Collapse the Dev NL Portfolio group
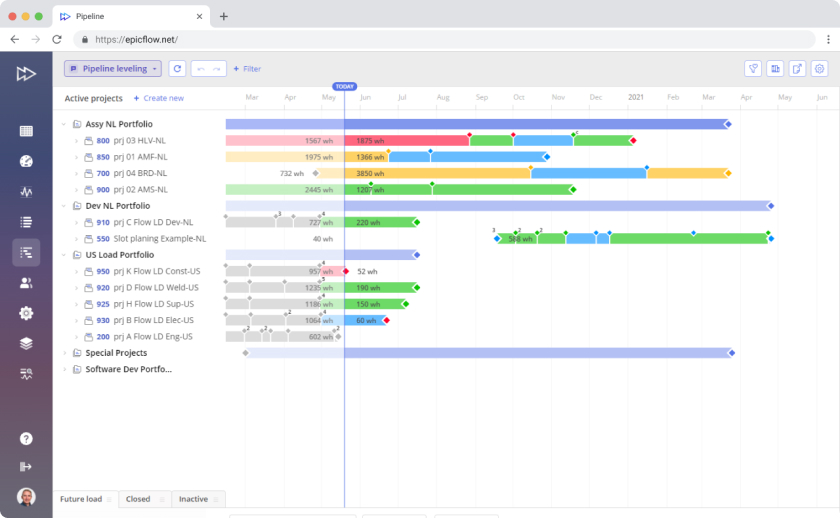 tap(64, 206)
